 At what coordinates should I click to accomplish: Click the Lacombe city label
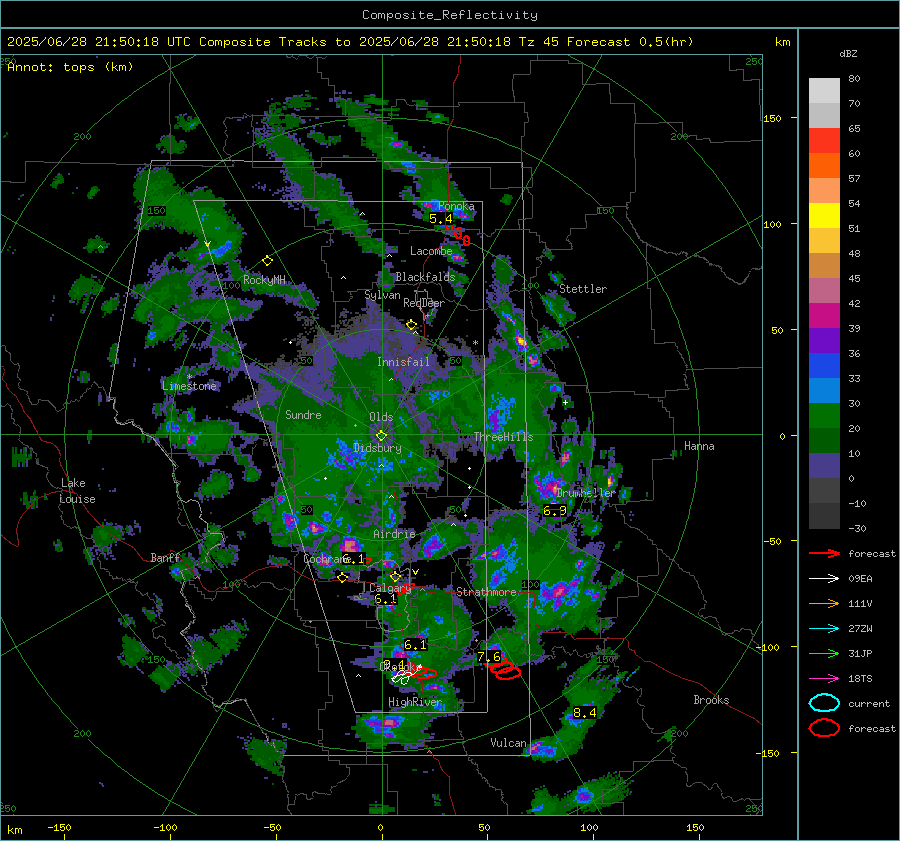point(431,251)
